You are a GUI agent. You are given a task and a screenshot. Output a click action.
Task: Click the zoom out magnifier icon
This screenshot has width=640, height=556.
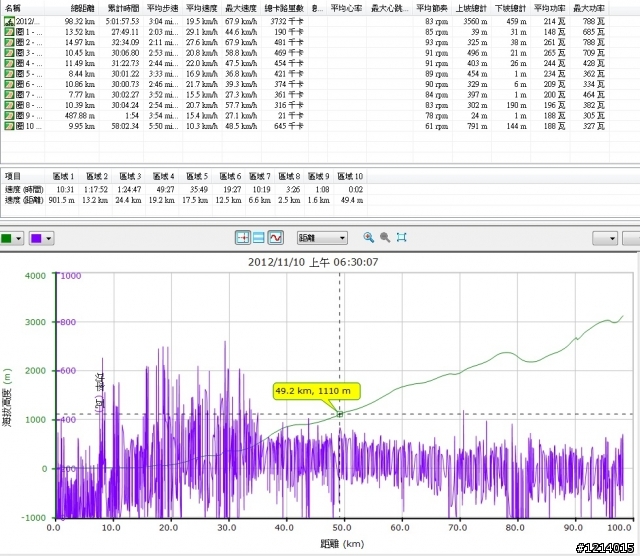point(384,238)
